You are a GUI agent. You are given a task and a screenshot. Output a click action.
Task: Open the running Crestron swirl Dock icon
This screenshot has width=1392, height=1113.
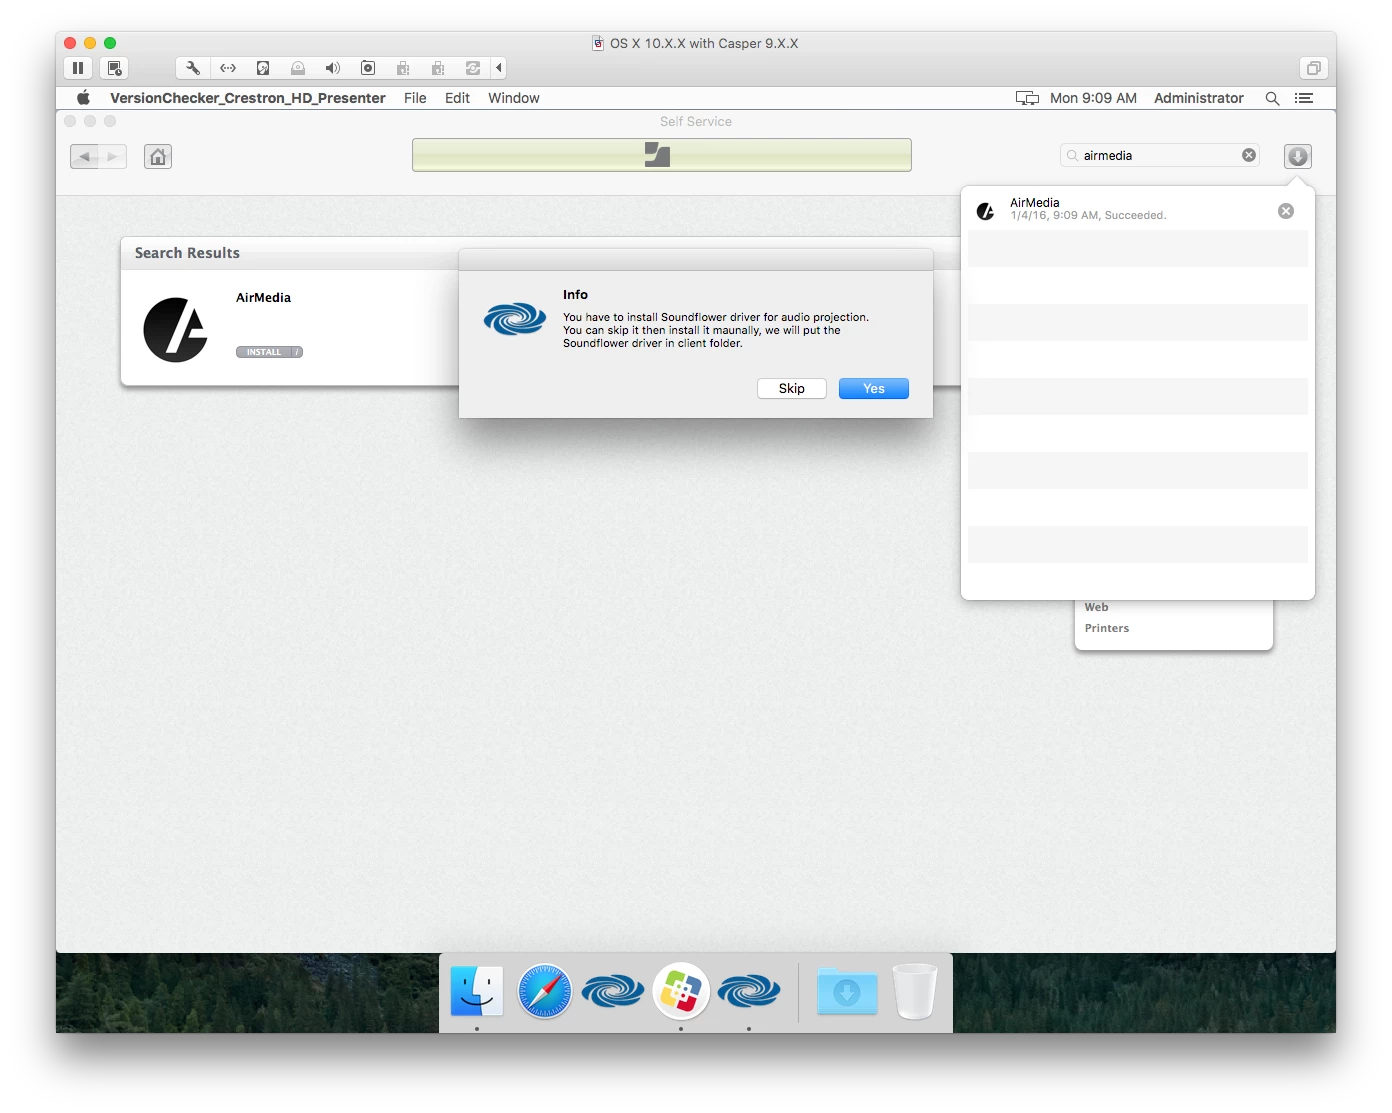coord(749,991)
